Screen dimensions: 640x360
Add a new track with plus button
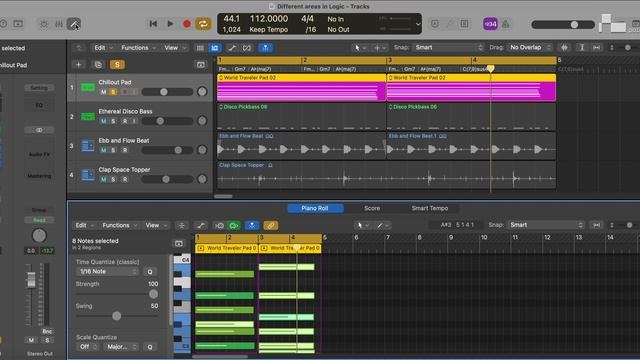point(79,64)
